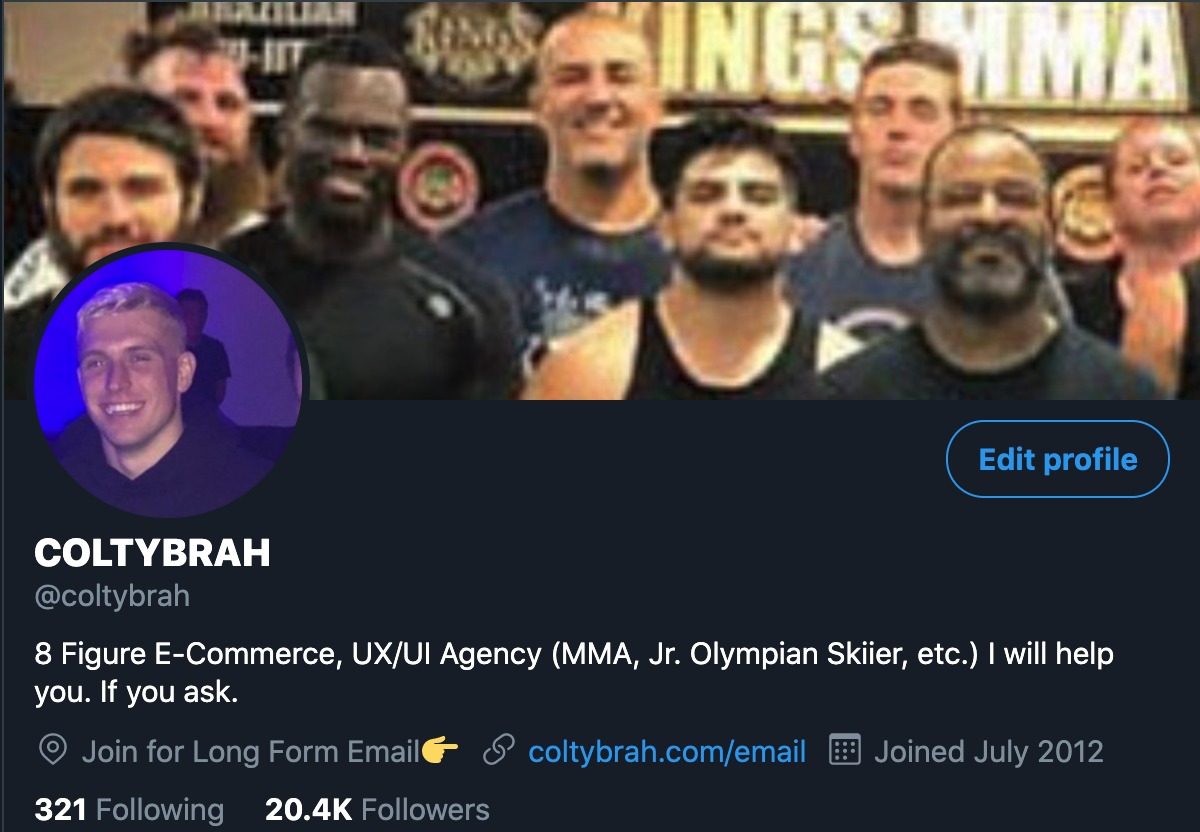
Task: View the 20.4K Followers list
Action: tap(377, 809)
